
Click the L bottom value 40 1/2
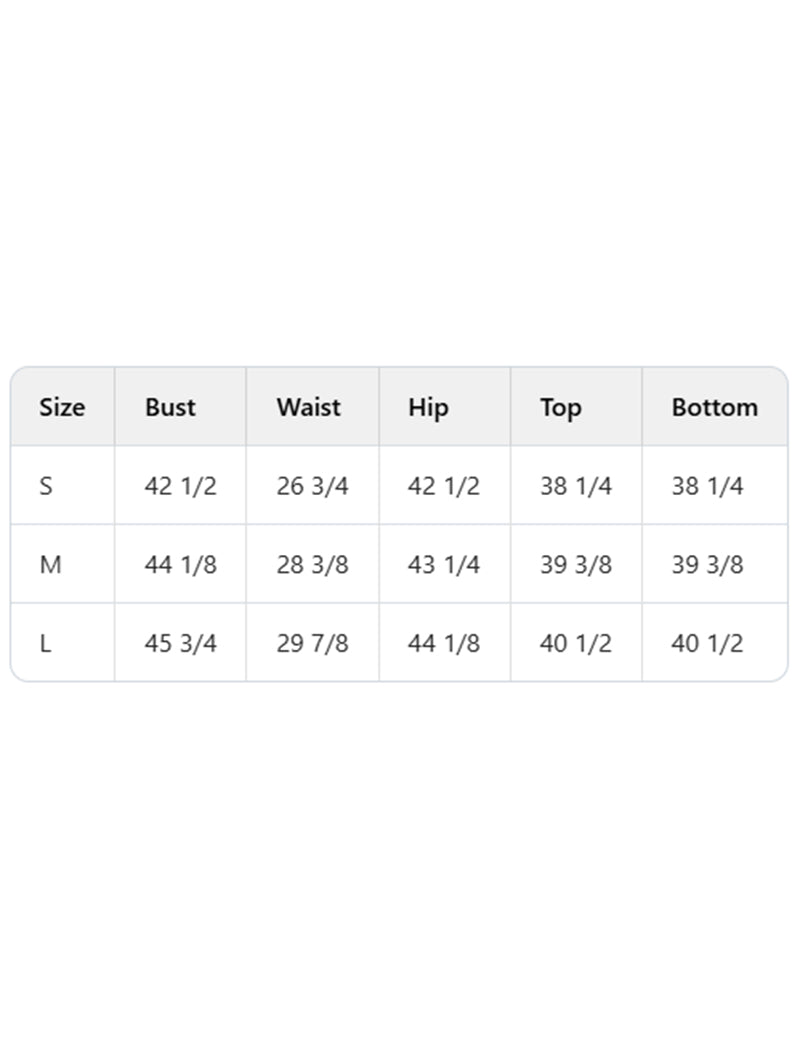click(x=708, y=644)
